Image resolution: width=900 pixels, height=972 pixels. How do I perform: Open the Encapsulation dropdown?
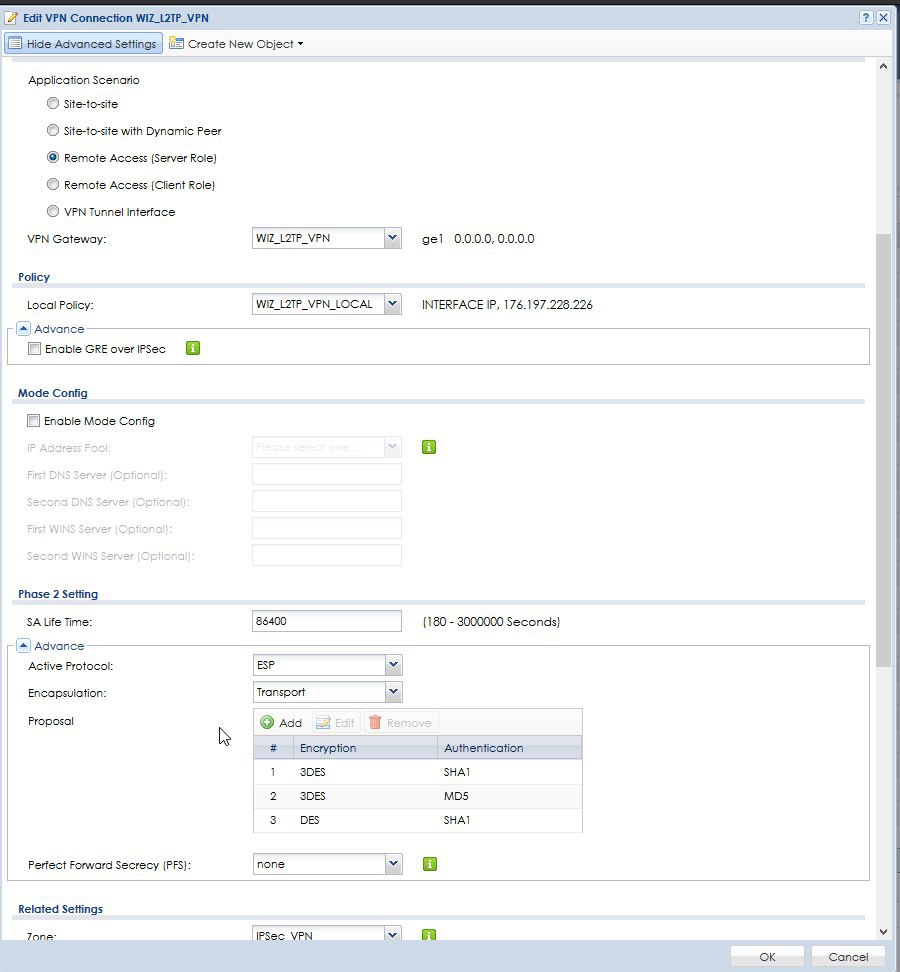393,692
